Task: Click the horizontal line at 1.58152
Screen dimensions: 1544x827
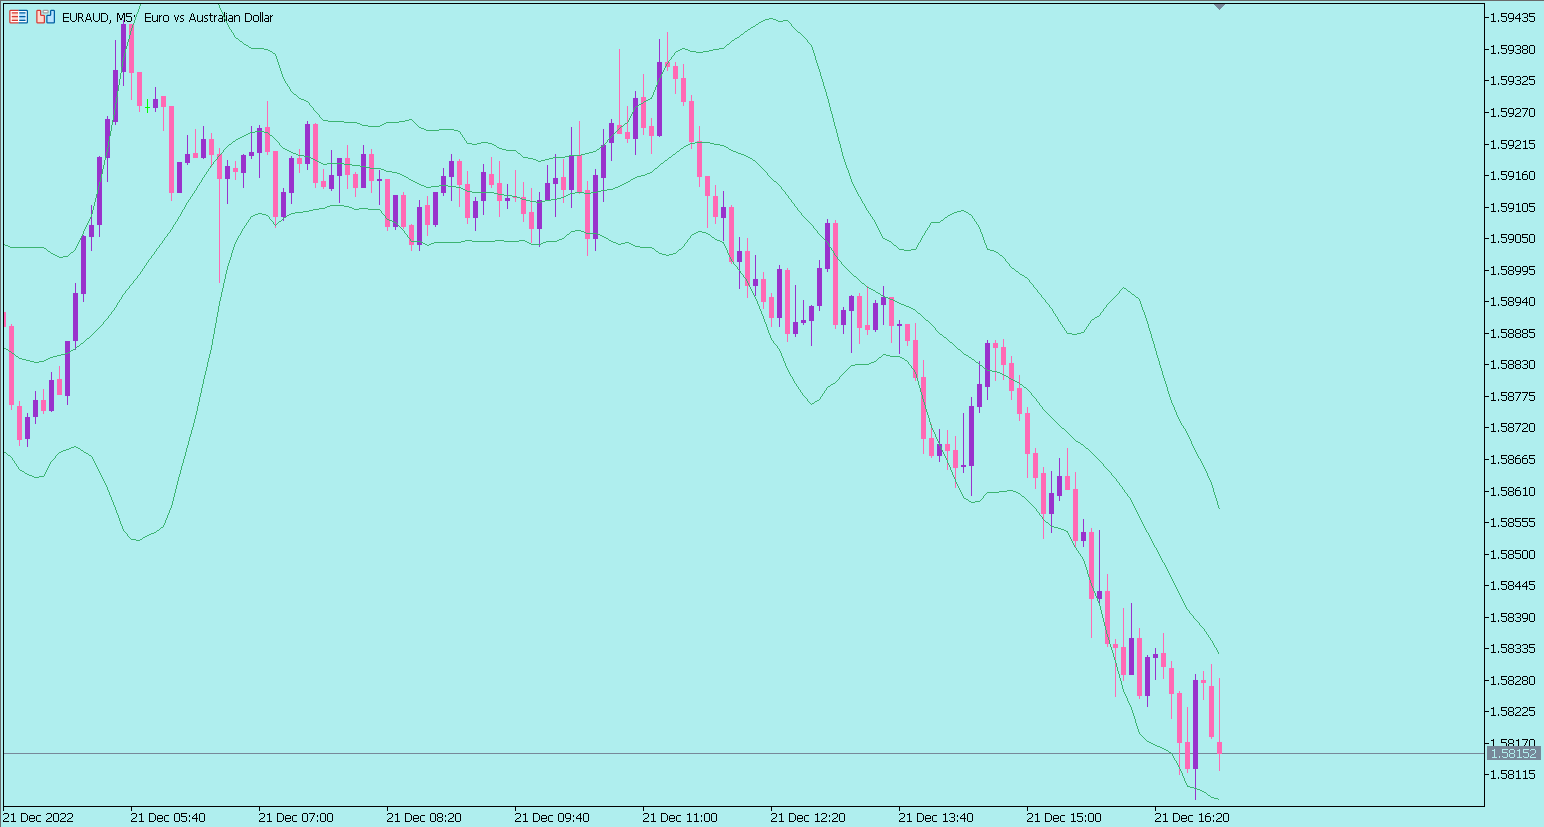Action: point(700,754)
